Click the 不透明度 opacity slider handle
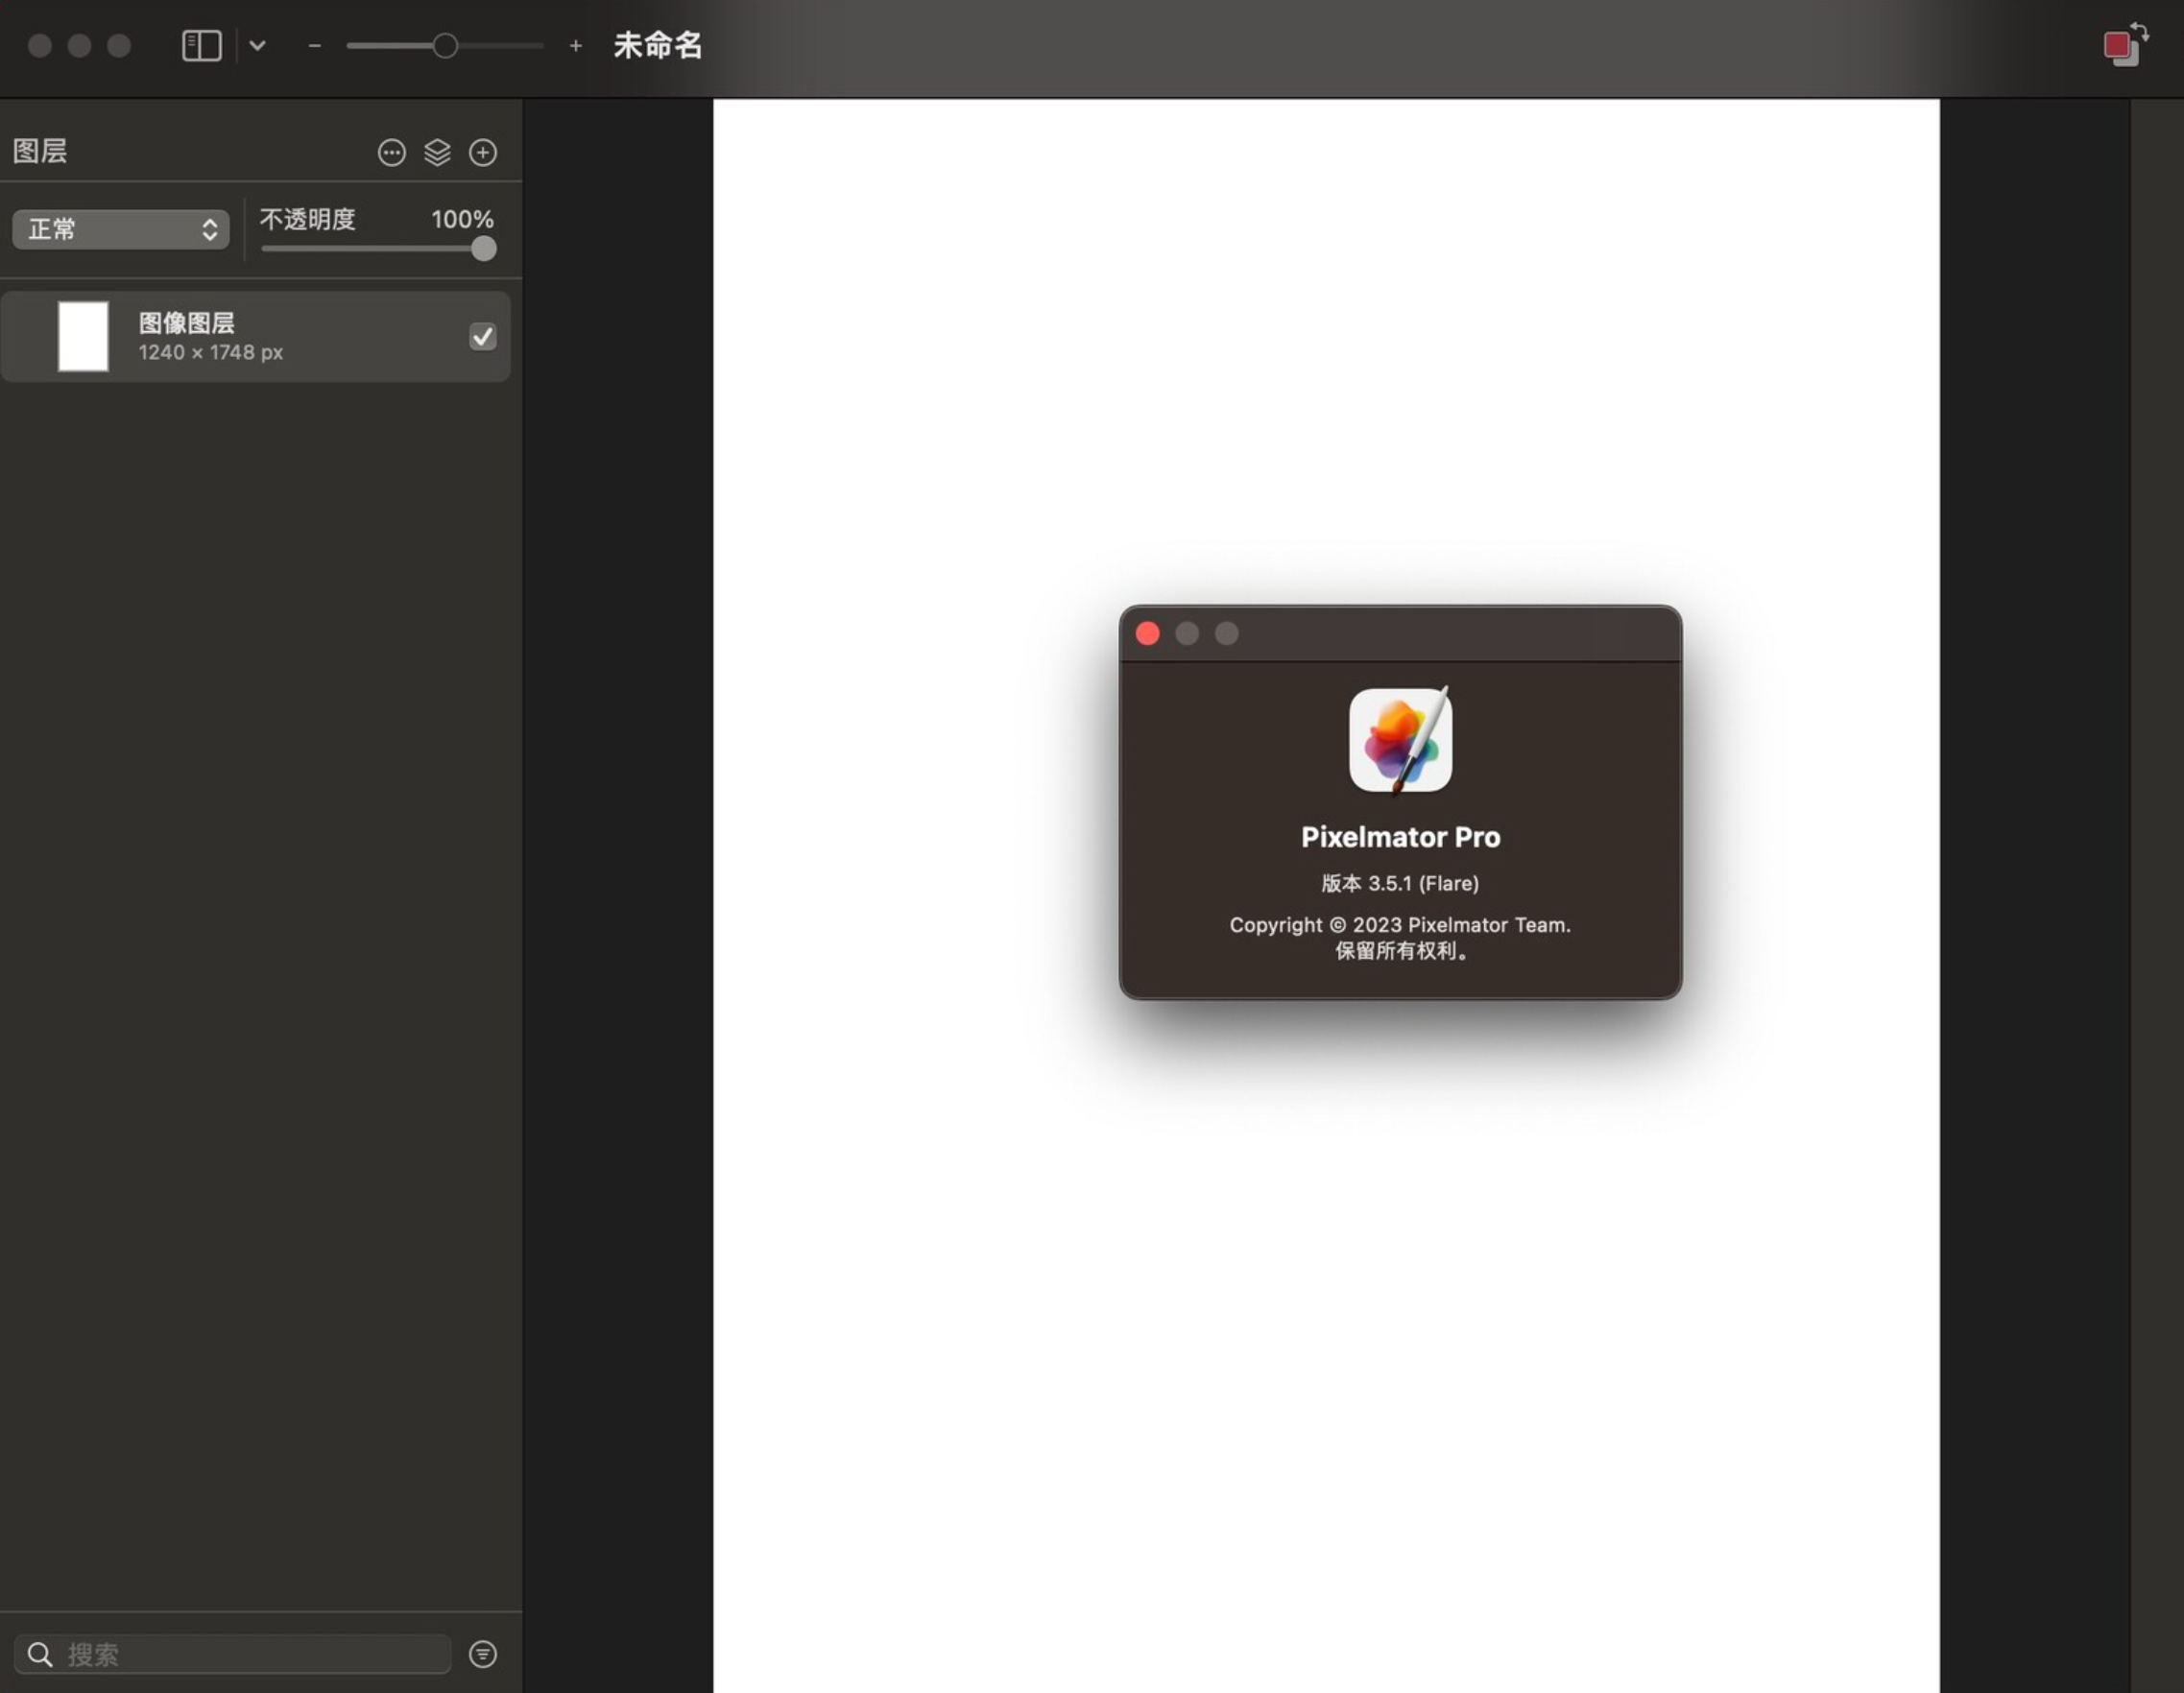 [x=483, y=249]
